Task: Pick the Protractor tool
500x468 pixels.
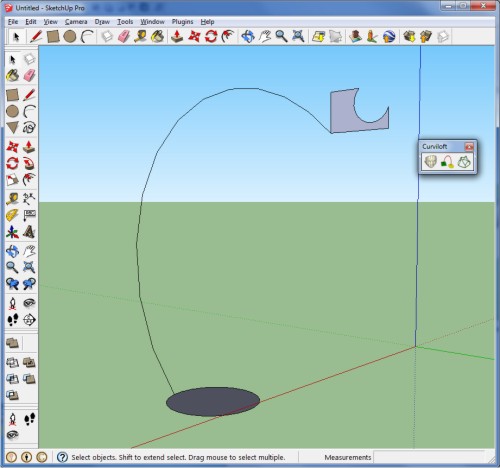Action: click(13, 215)
